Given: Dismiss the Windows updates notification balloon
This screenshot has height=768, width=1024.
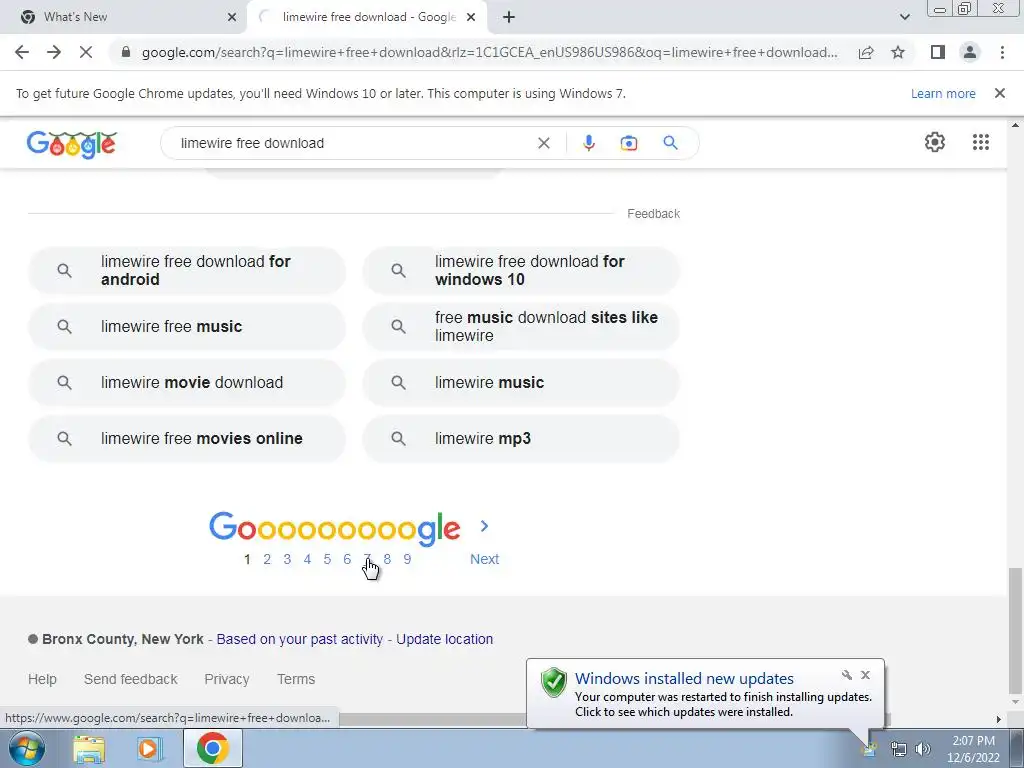Looking at the screenshot, I should pyautogui.click(x=865, y=675).
